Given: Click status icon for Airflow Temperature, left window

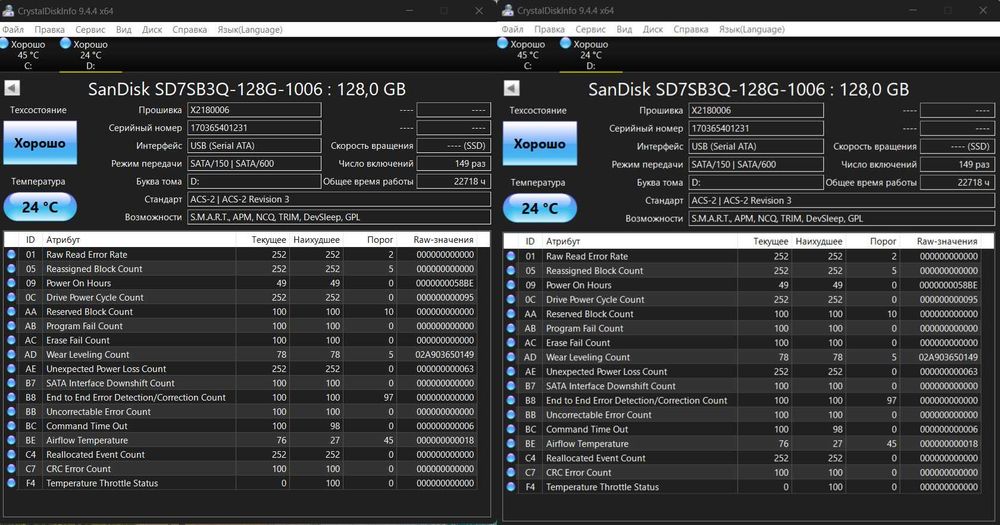Looking at the screenshot, I should coord(11,440).
